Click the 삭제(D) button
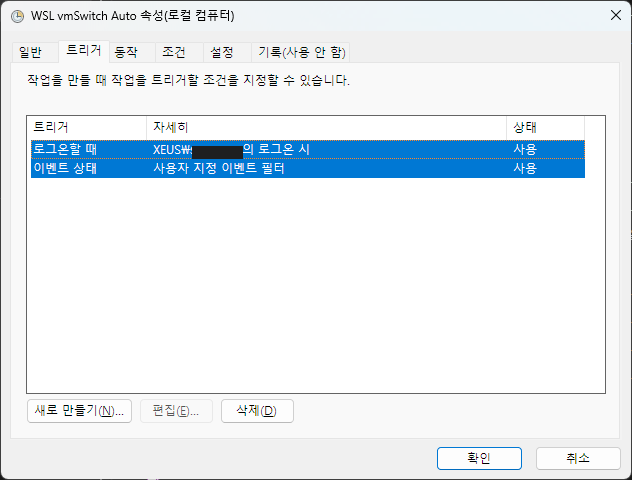The height and width of the screenshot is (480, 632). point(257,411)
